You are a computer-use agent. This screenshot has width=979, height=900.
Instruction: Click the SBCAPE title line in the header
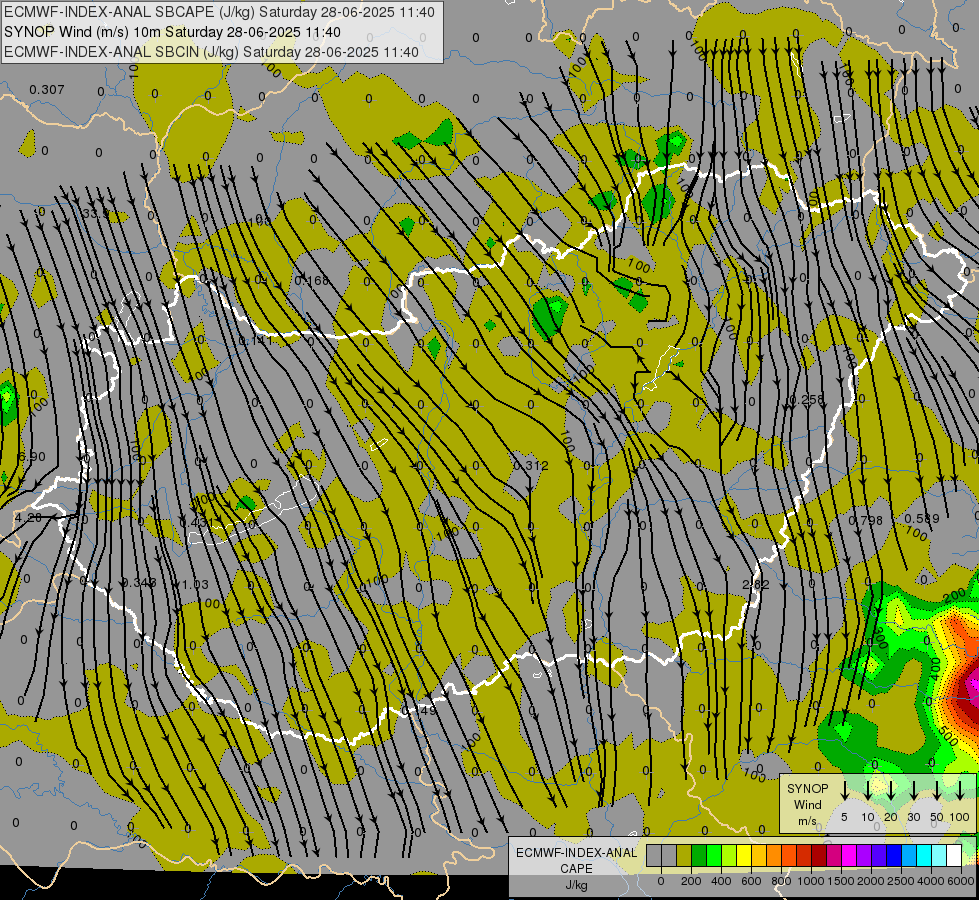[x=219, y=12]
